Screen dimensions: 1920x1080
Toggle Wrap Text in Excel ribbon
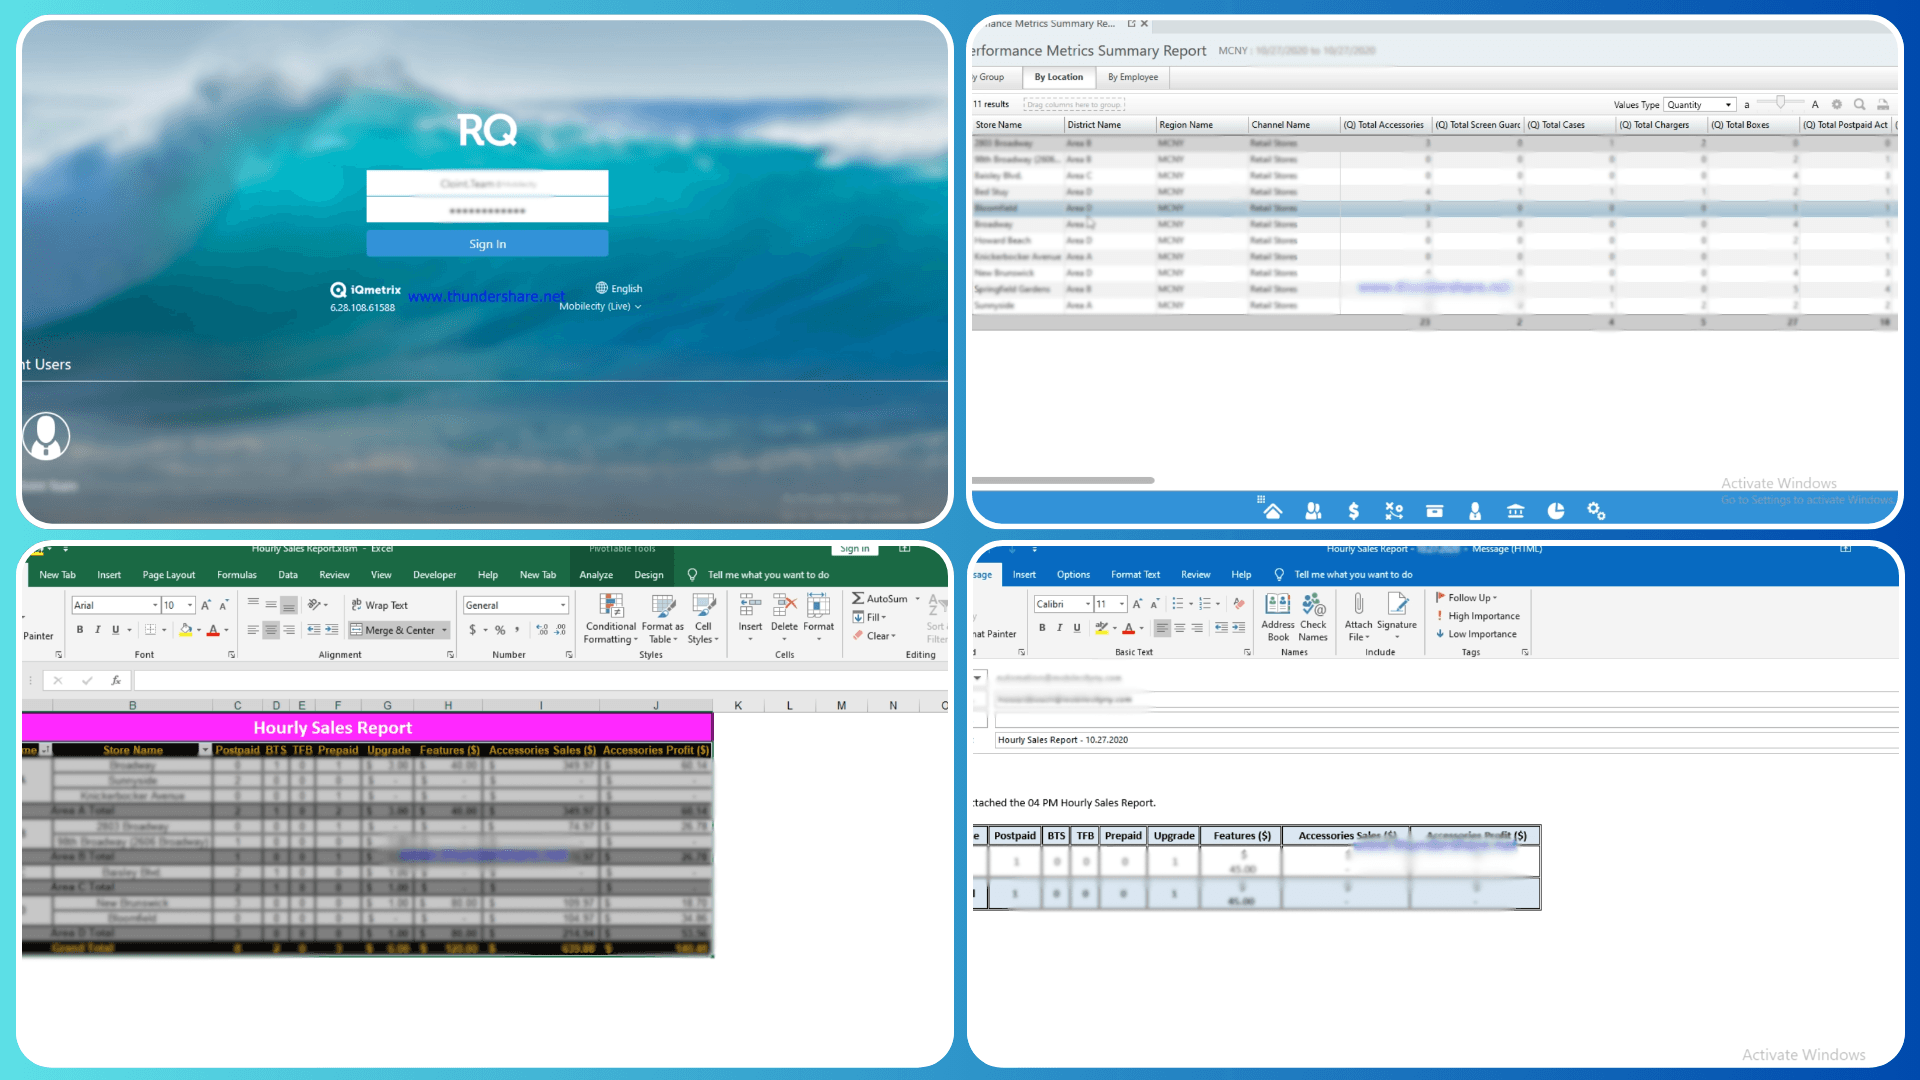pyautogui.click(x=379, y=605)
